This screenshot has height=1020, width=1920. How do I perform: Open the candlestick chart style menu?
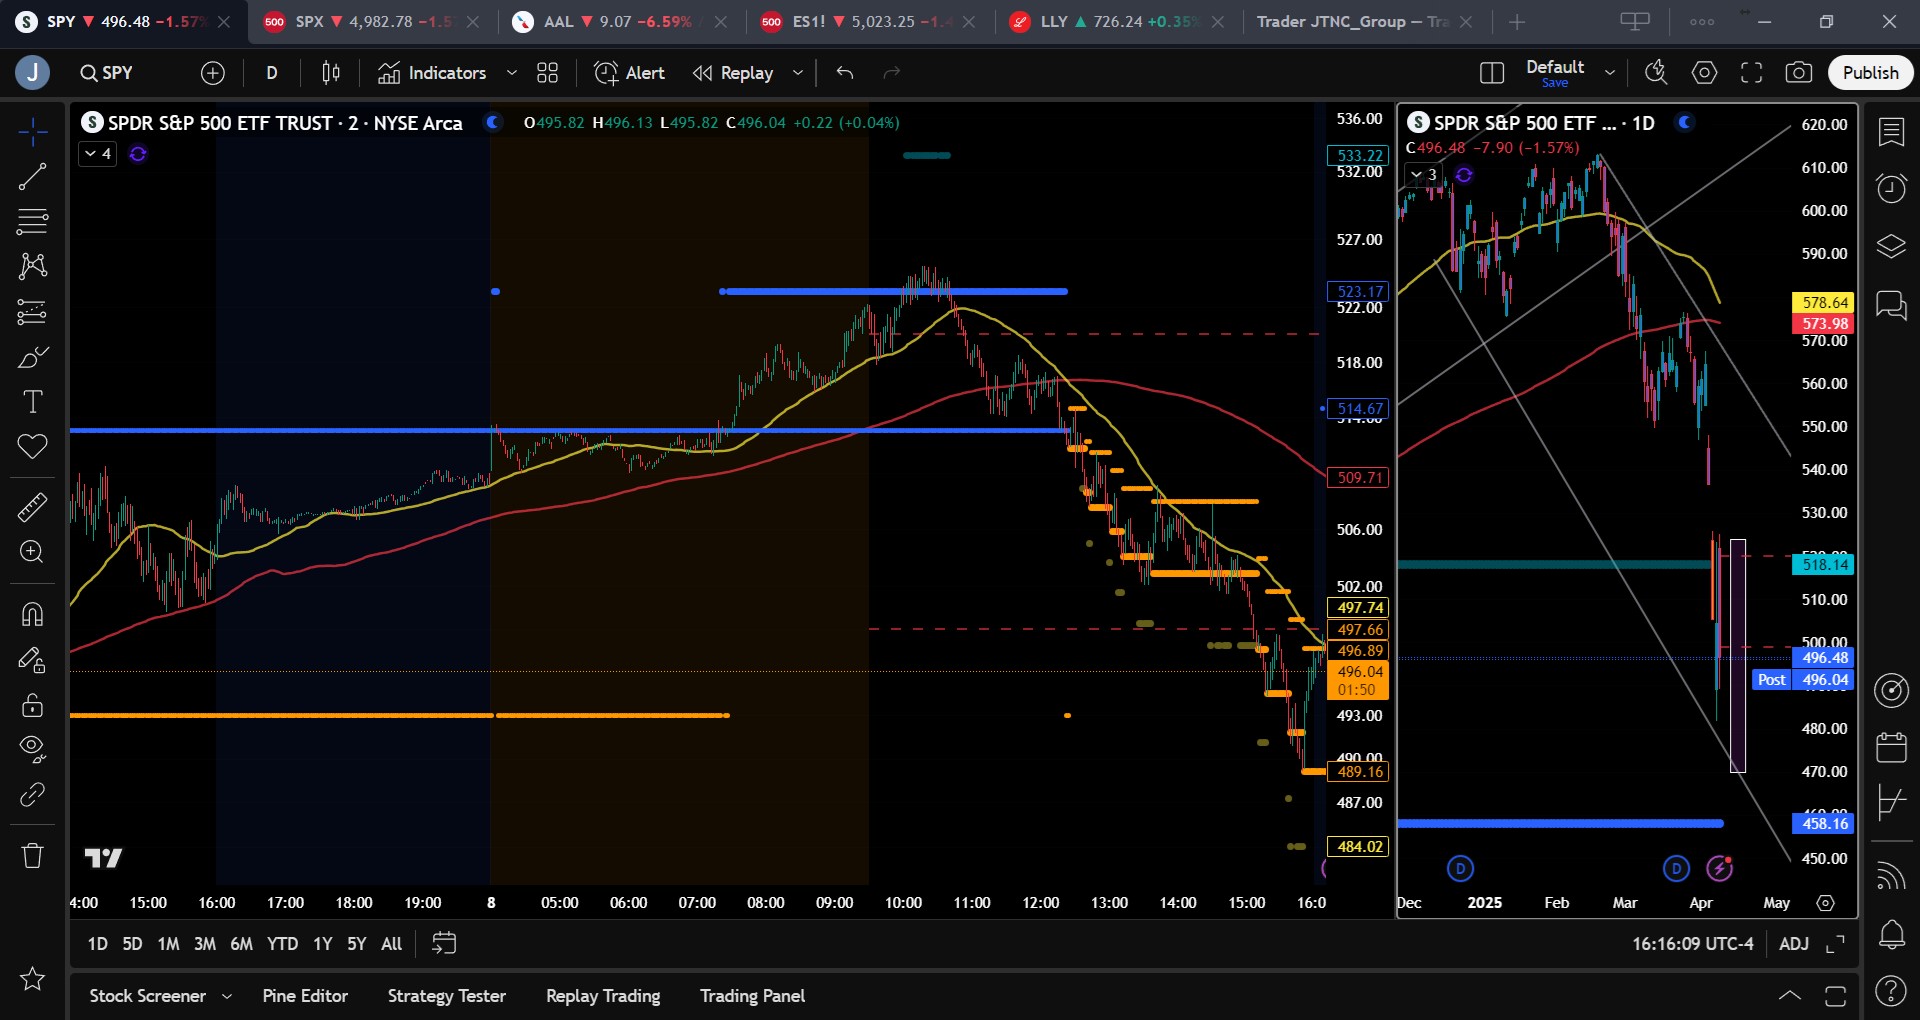pyautogui.click(x=331, y=73)
